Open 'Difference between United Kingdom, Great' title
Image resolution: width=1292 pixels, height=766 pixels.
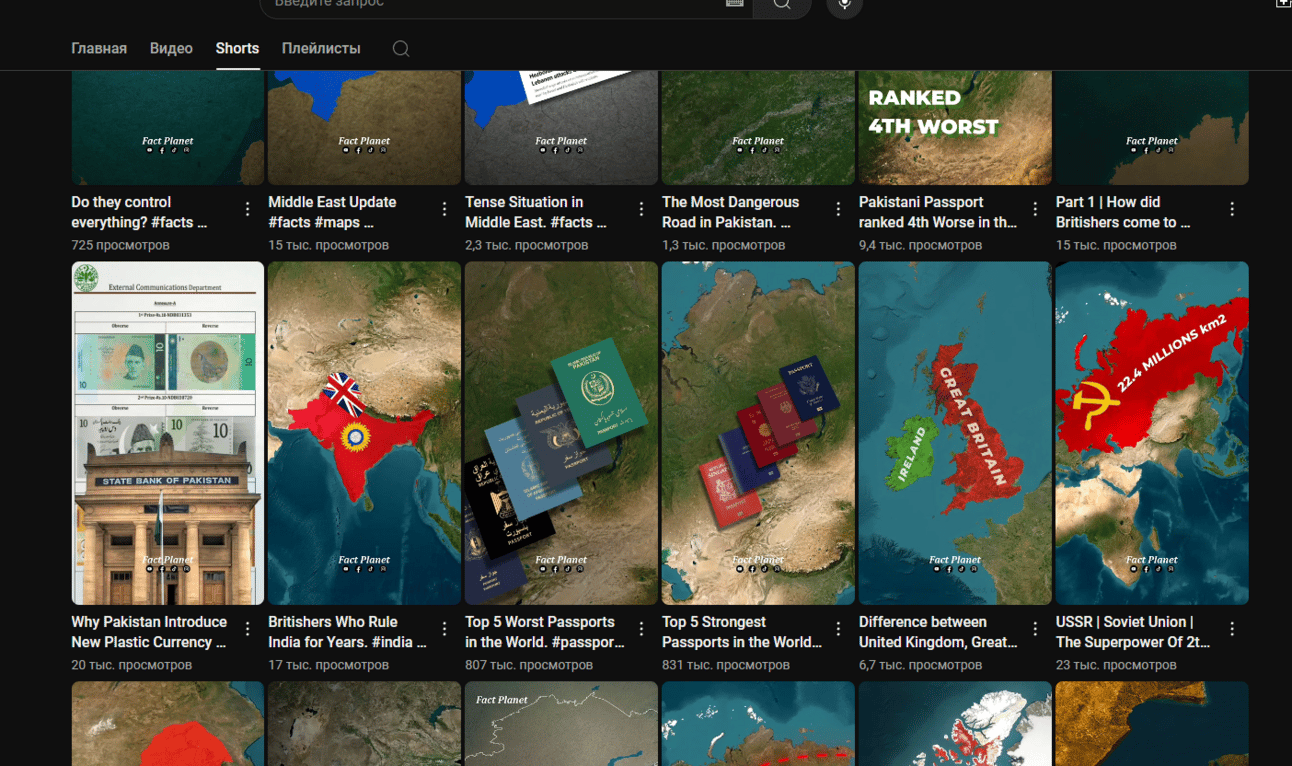pos(938,632)
